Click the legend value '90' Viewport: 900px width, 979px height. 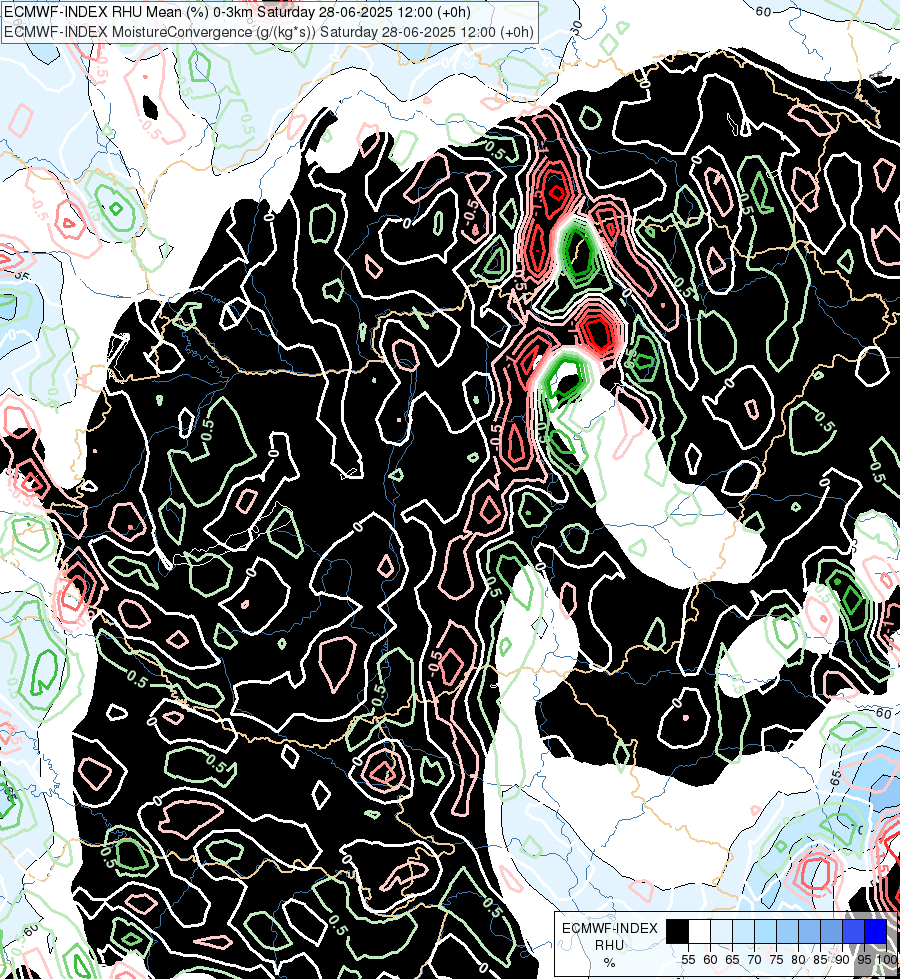pyautogui.click(x=843, y=960)
